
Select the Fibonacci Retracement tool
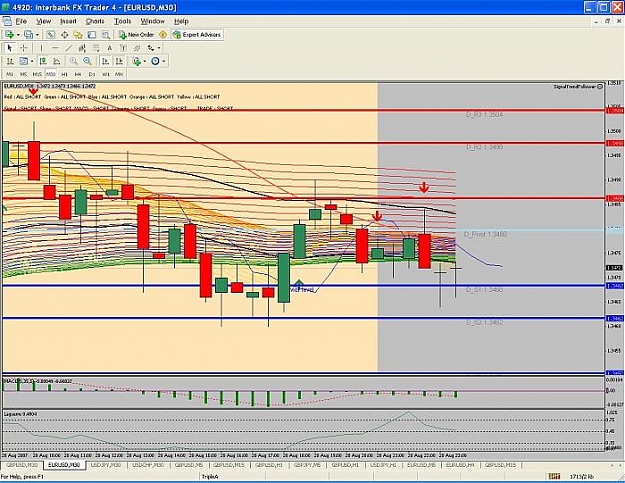tap(96, 48)
